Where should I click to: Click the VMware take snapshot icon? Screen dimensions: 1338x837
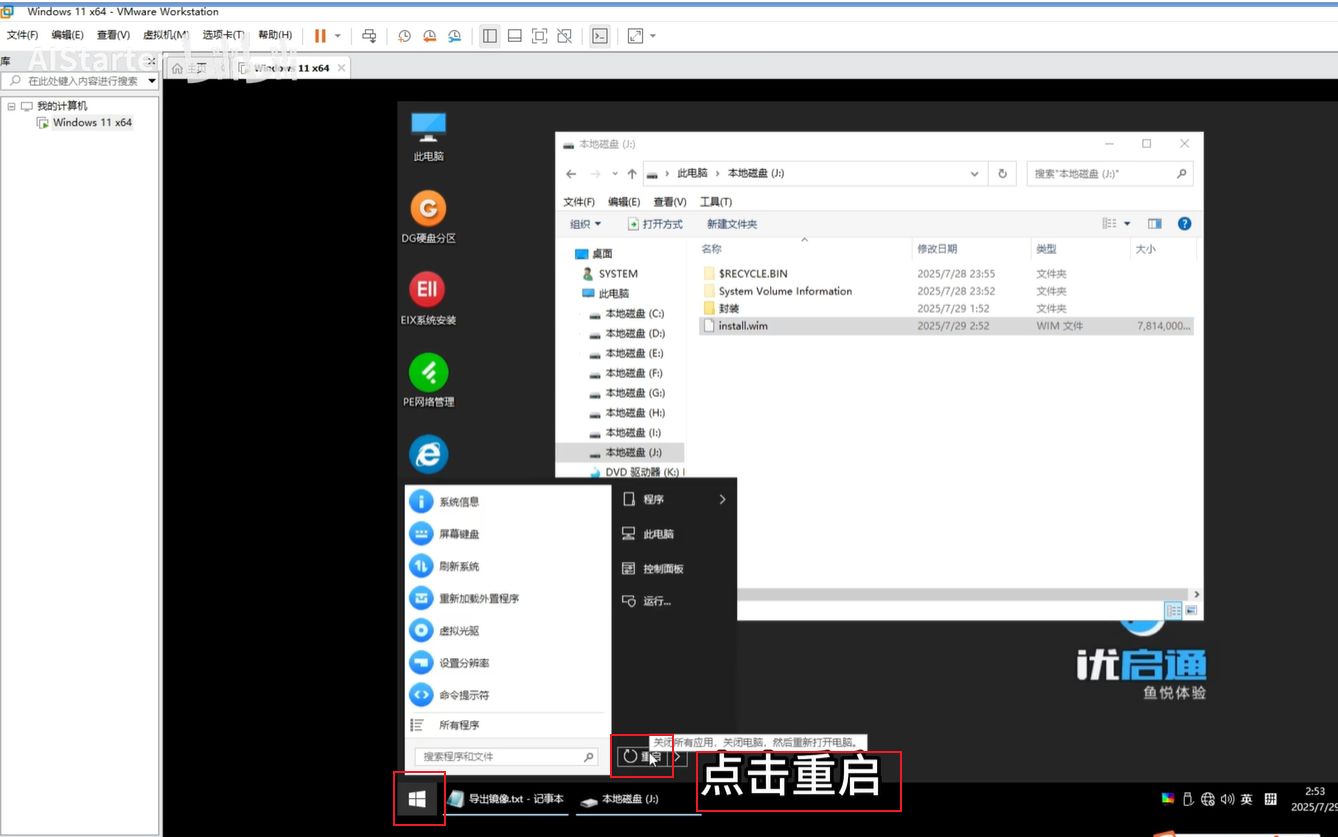[404, 36]
